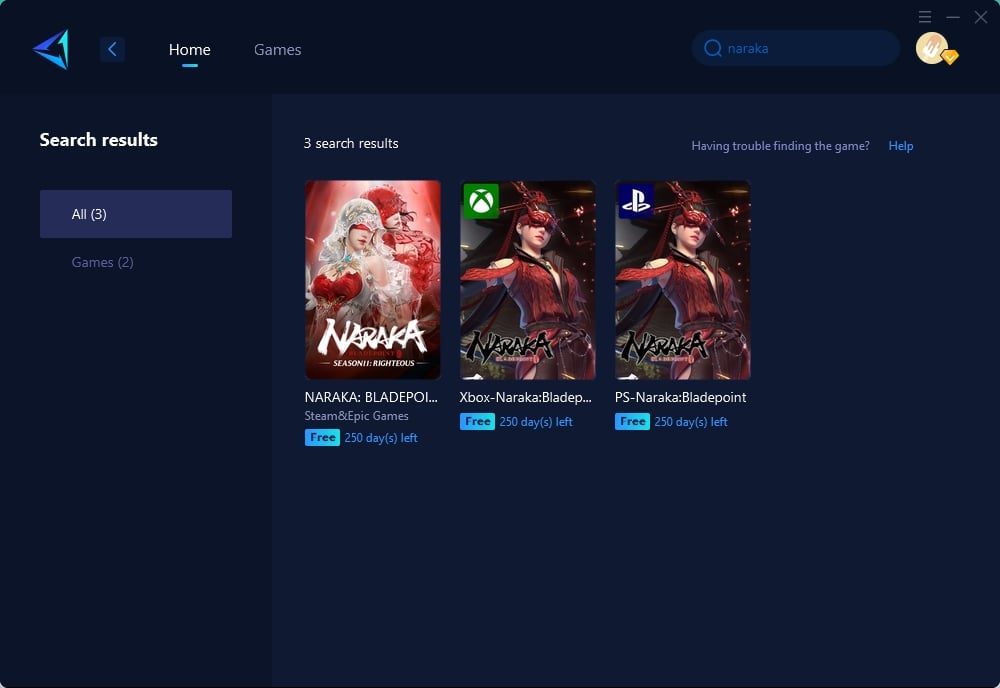1000x688 pixels.
Task: Select the All (3) filter
Action: pyautogui.click(x=136, y=214)
